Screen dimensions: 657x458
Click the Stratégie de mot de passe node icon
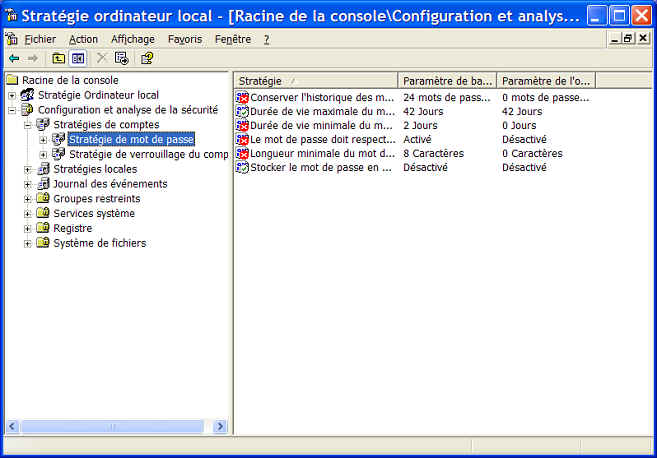59,139
